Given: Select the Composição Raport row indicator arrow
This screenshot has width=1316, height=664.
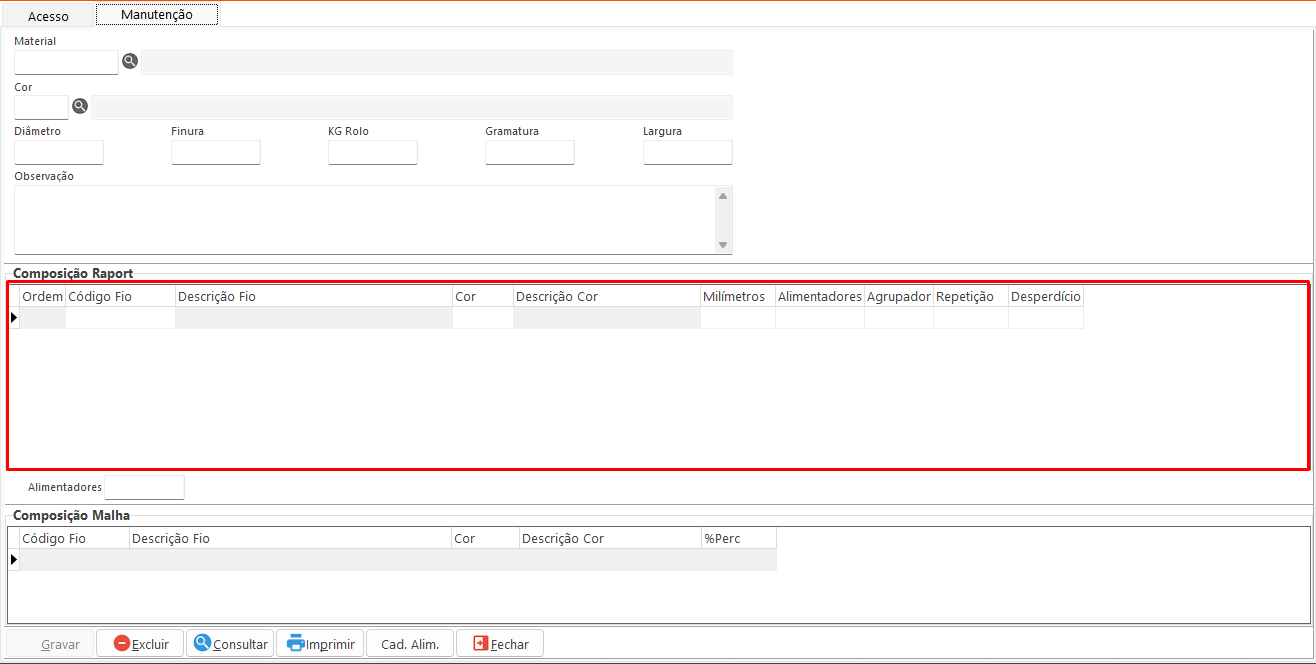Looking at the screenshot, I should (x=14, y=318).
